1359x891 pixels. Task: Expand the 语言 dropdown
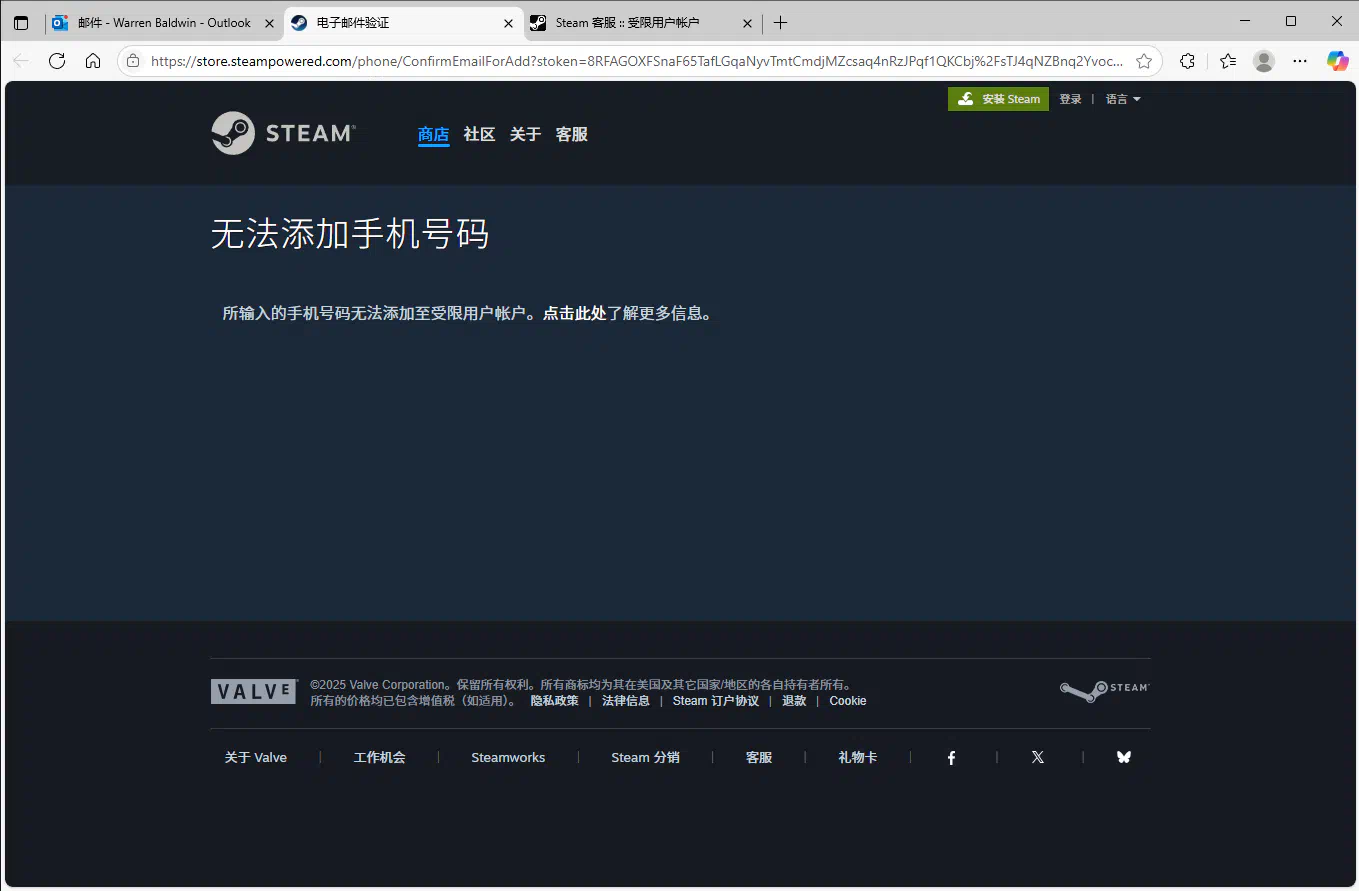[x=1123, y=99]
